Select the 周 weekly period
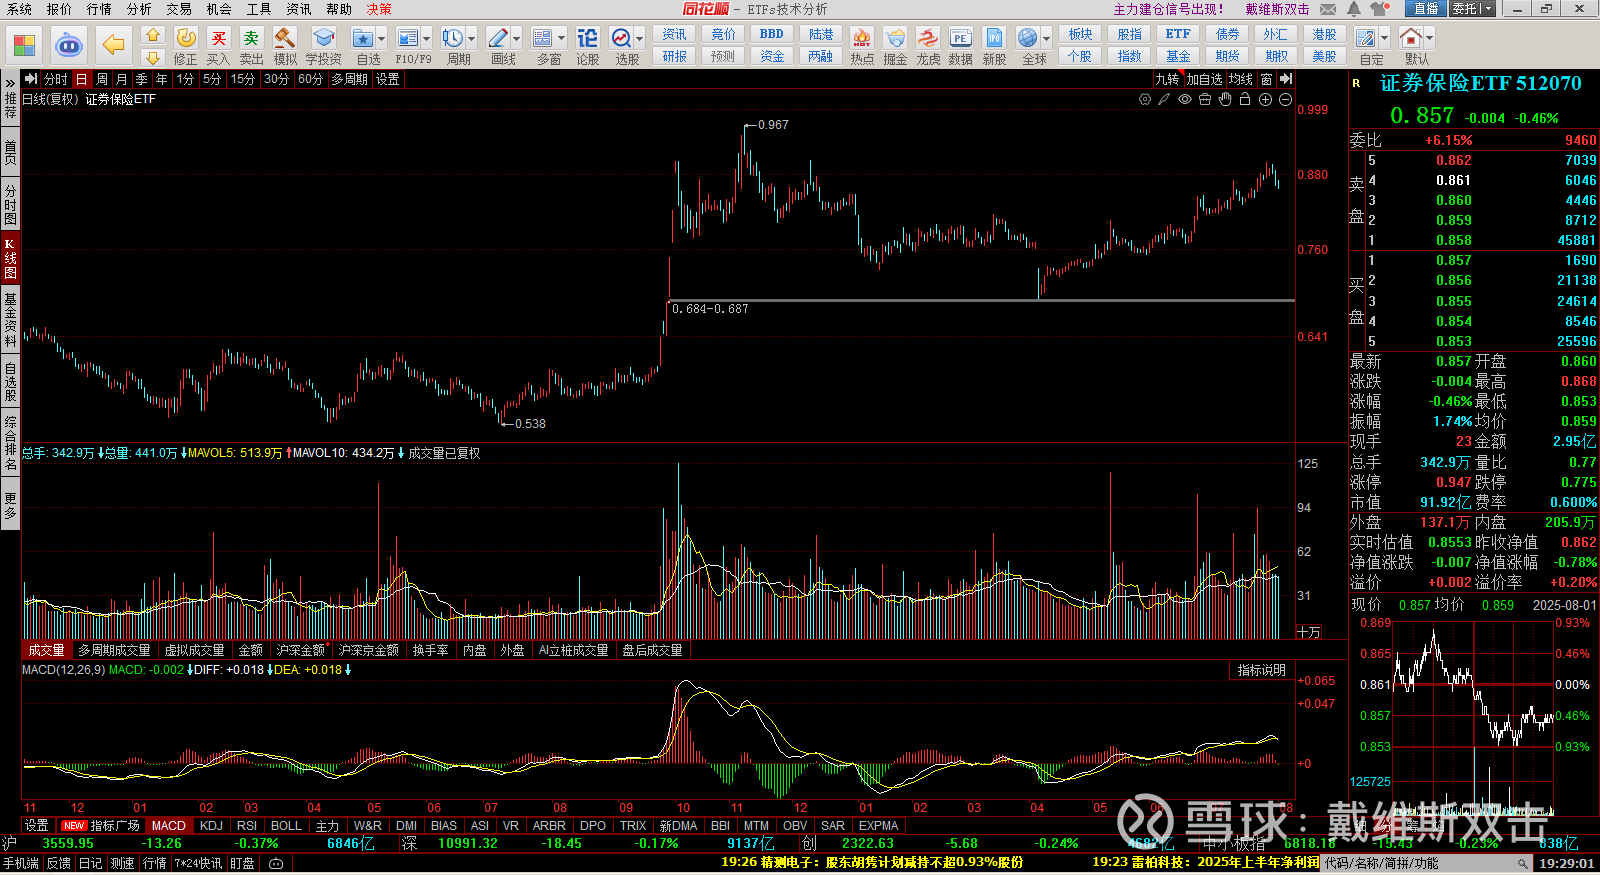 pyautogui.click(x=102, y=79)
